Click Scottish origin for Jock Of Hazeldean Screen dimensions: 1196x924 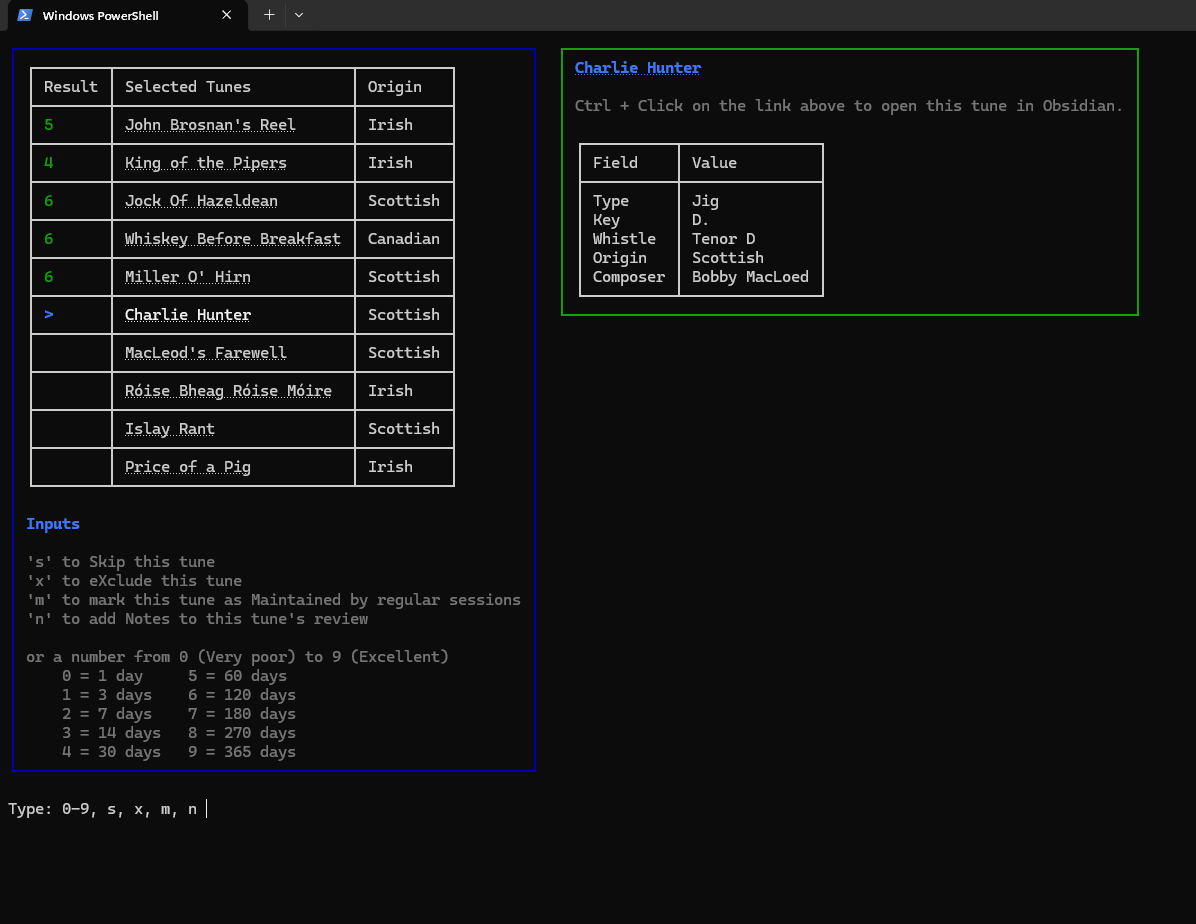click(403, 201)
